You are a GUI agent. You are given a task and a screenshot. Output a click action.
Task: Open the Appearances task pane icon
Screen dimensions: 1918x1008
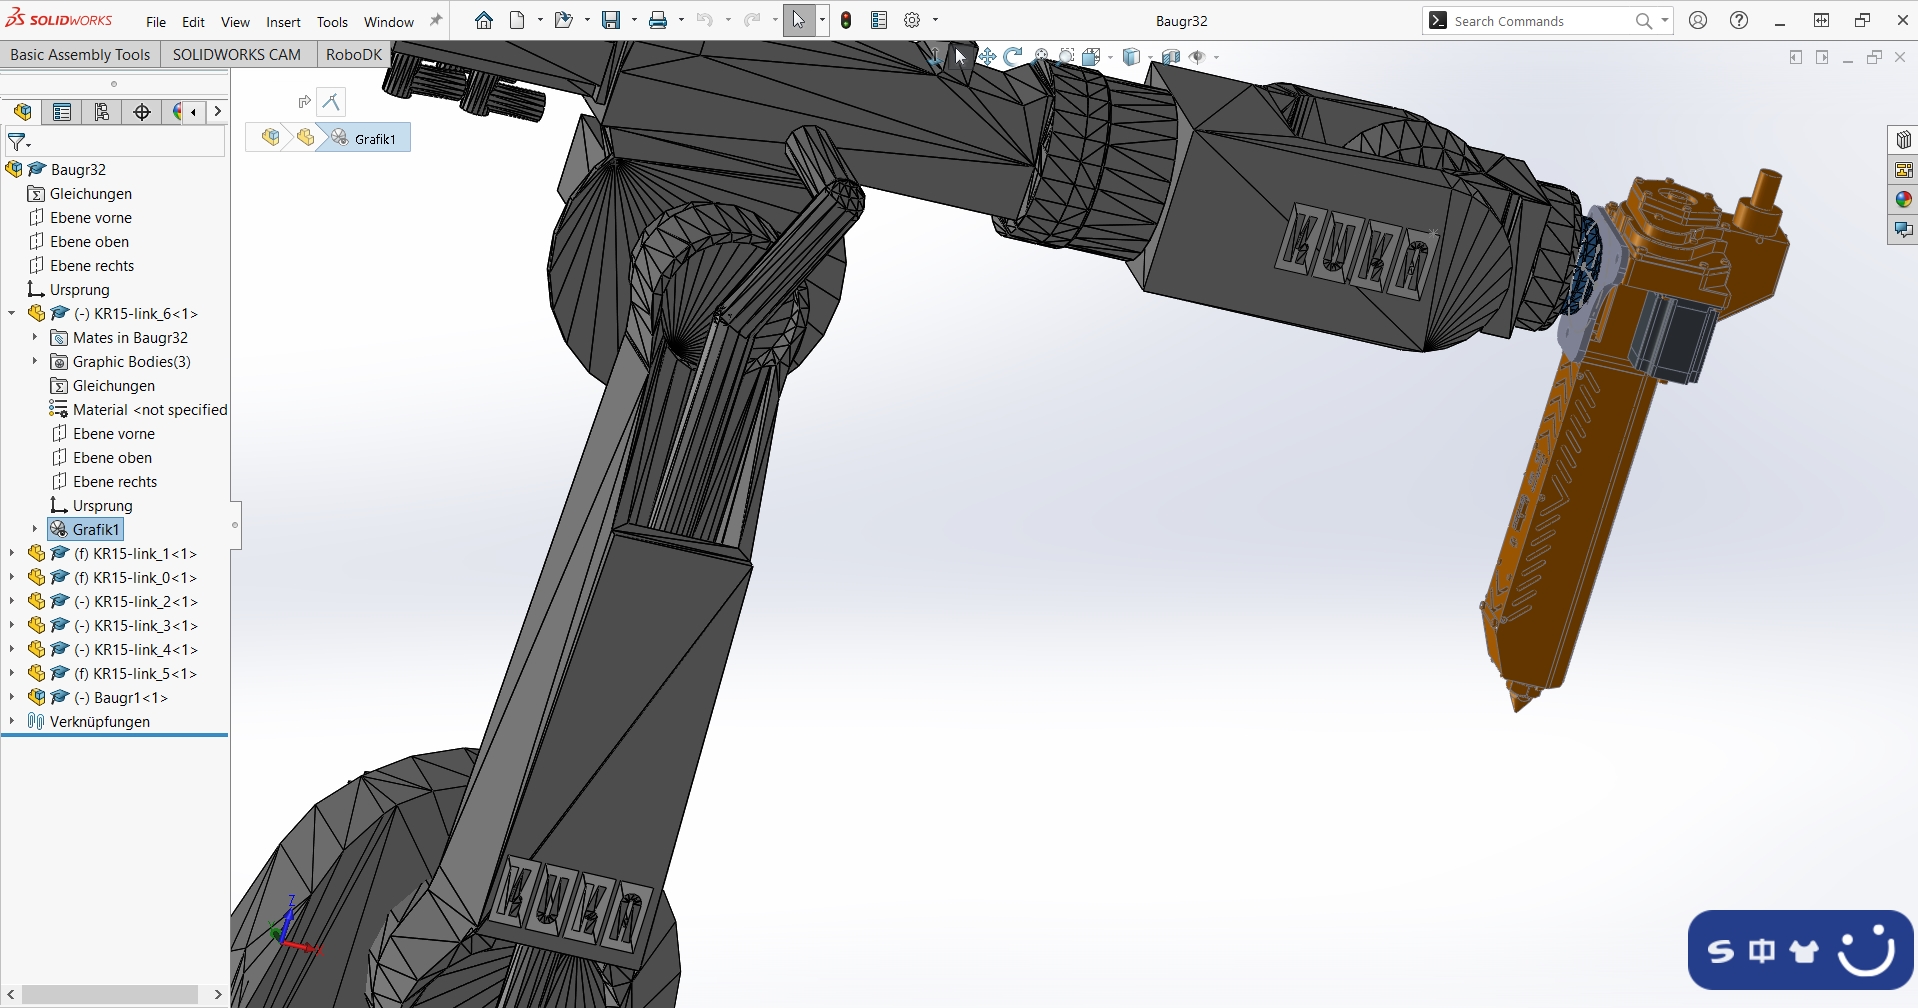click(1903, 200)
